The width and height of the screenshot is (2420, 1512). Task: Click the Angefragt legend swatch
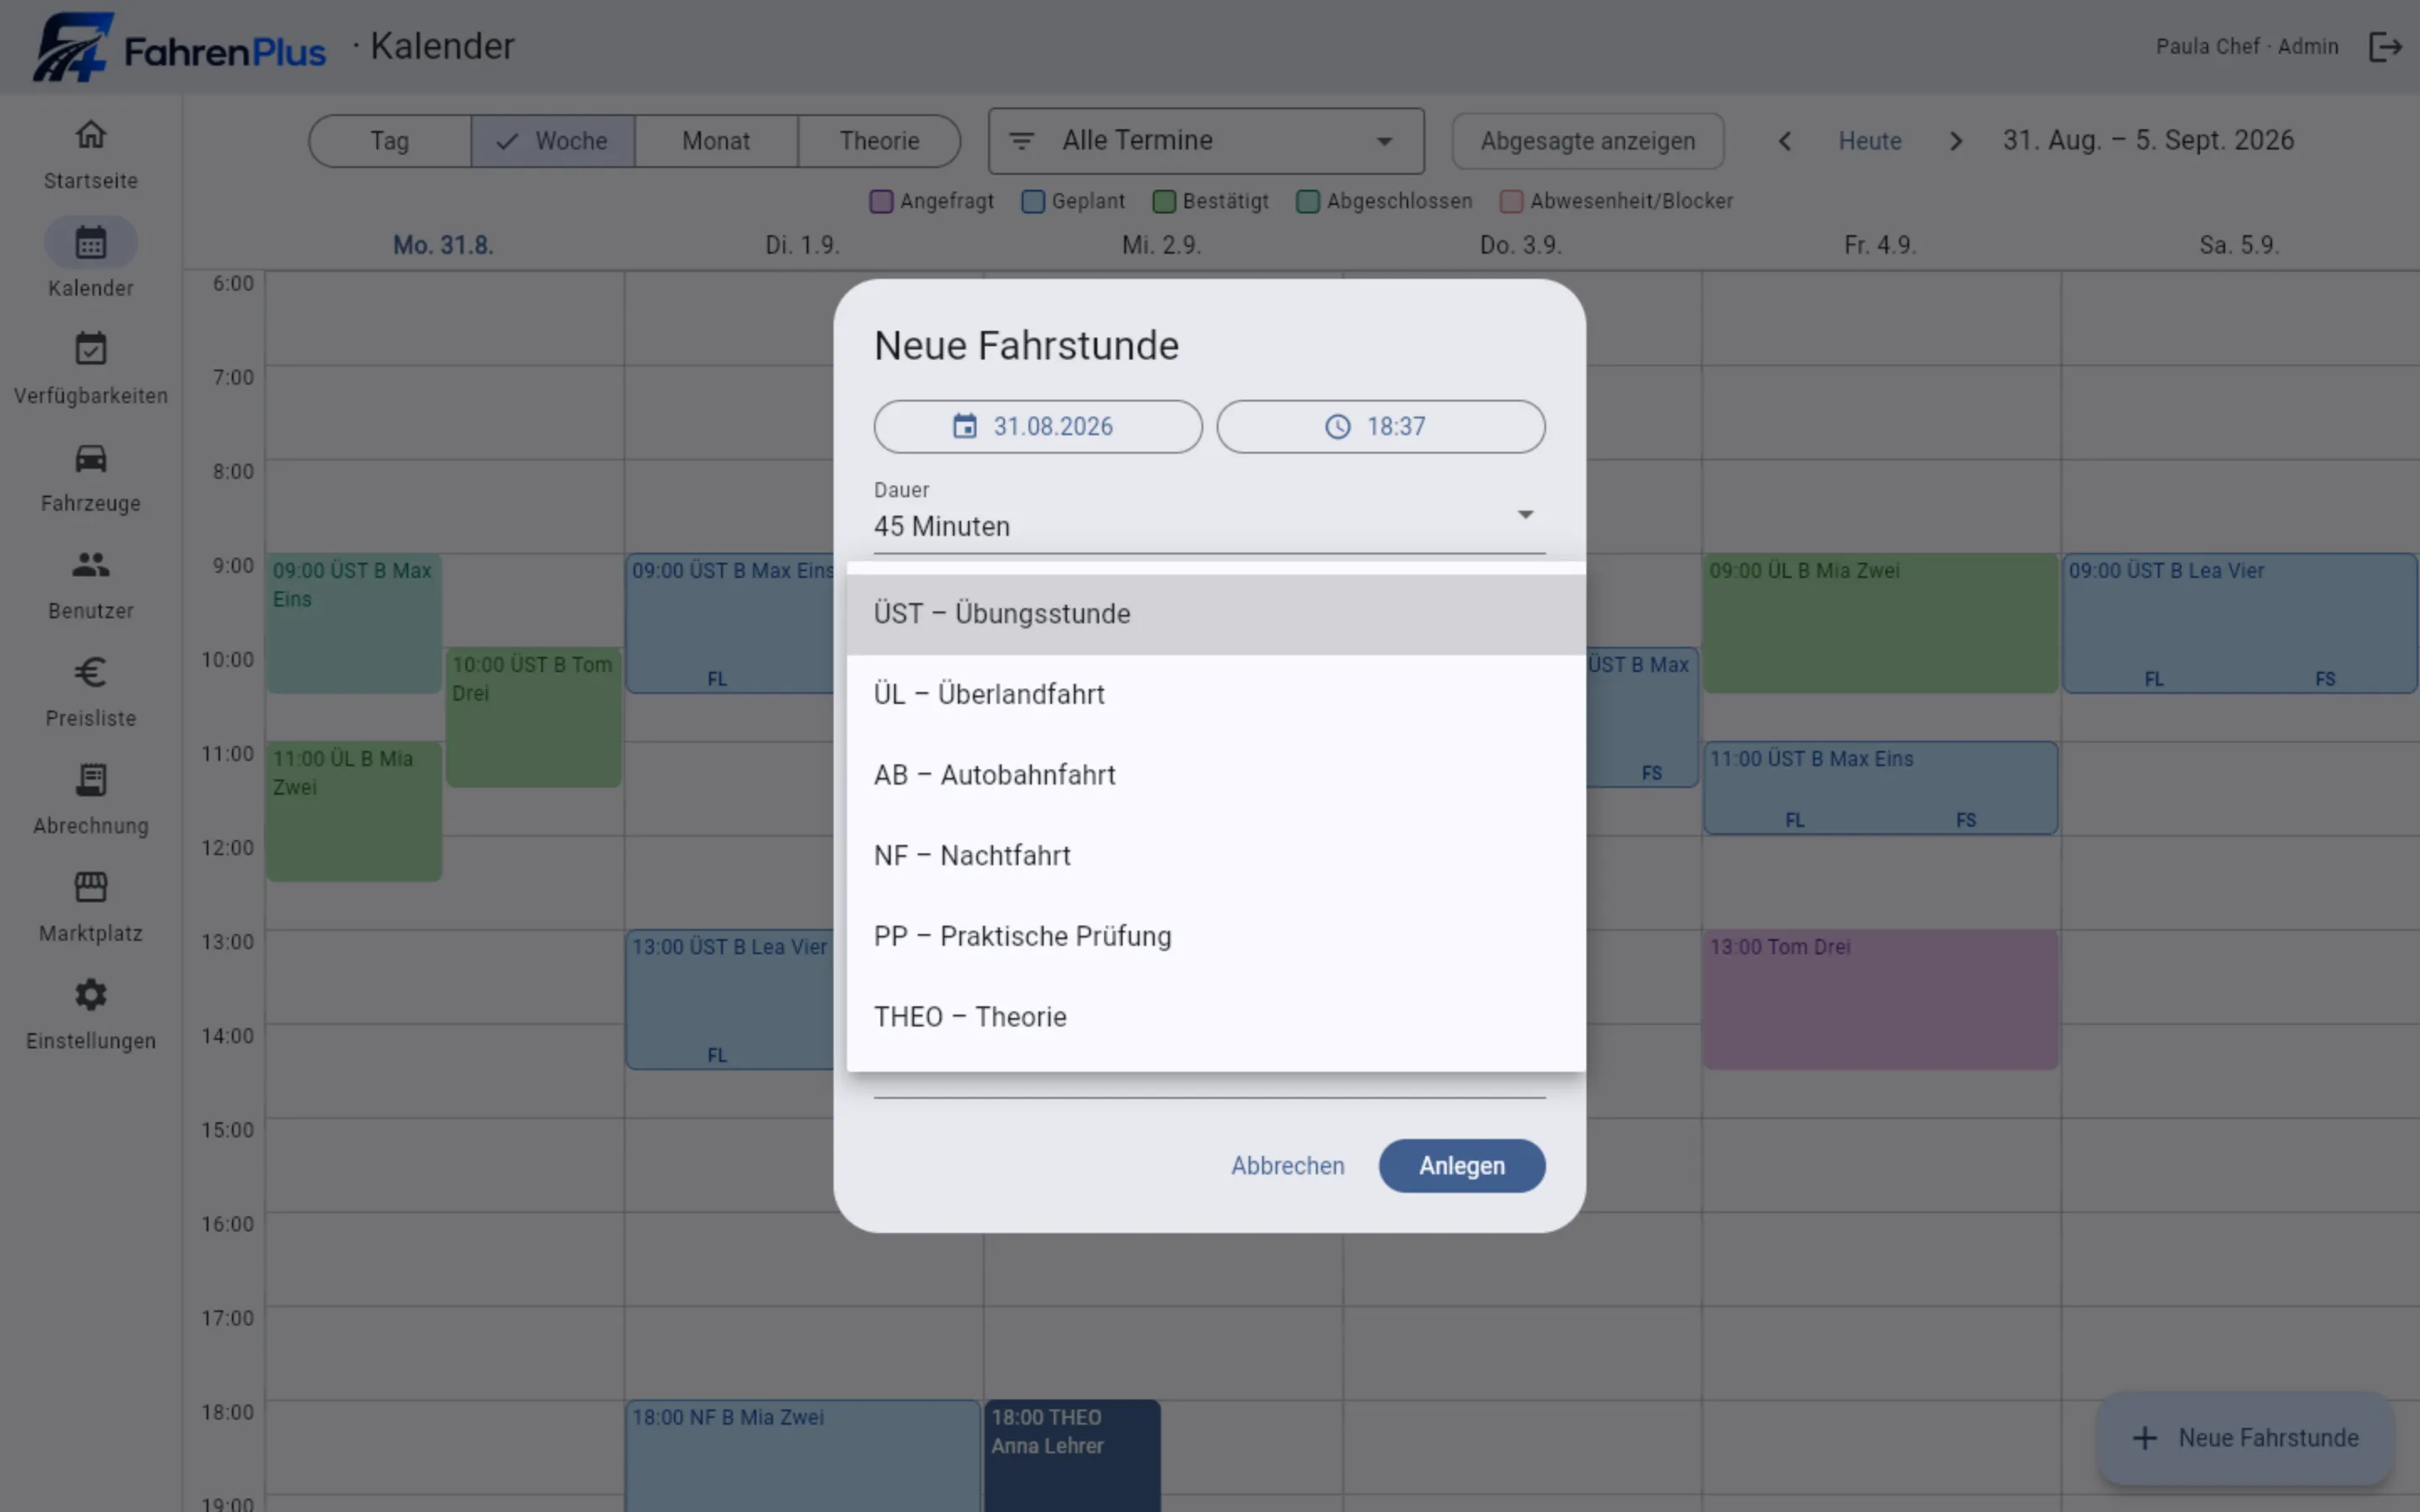pos(881,201)
